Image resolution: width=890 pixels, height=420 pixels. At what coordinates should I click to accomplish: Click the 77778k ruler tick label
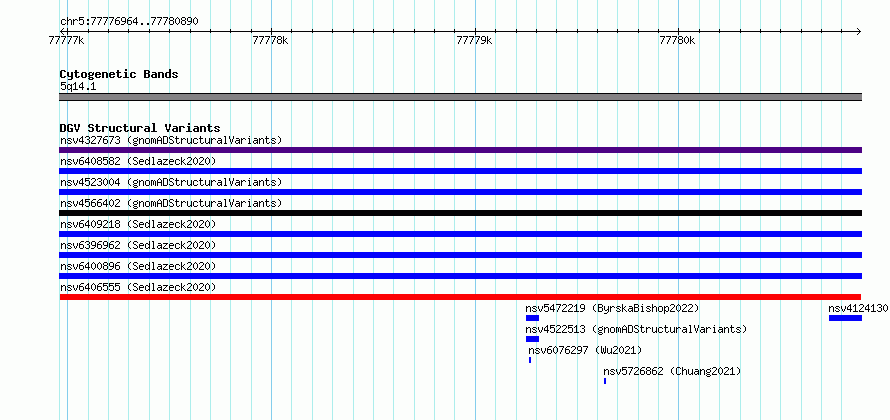pyautogui.click(x=271, y=40)
